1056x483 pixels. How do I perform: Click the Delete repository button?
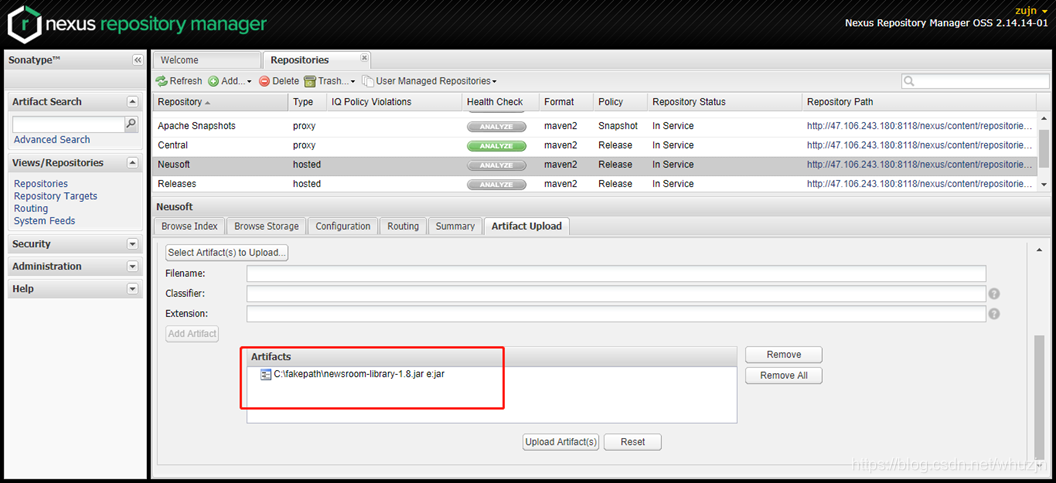click(x=279, y=81)
